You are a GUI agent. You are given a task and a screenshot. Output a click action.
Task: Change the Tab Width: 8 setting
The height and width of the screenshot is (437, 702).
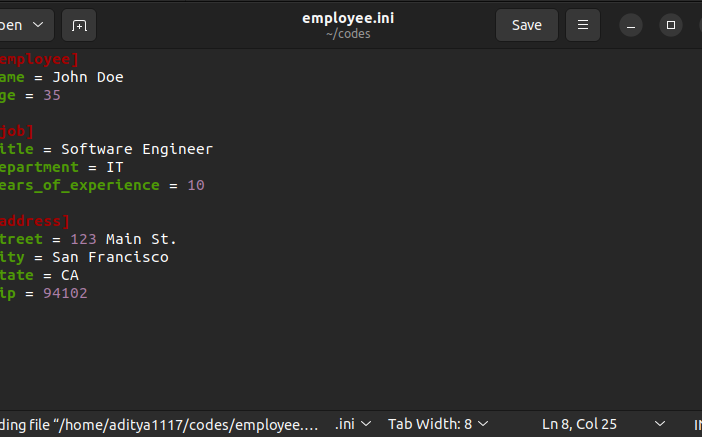[438, 424]
